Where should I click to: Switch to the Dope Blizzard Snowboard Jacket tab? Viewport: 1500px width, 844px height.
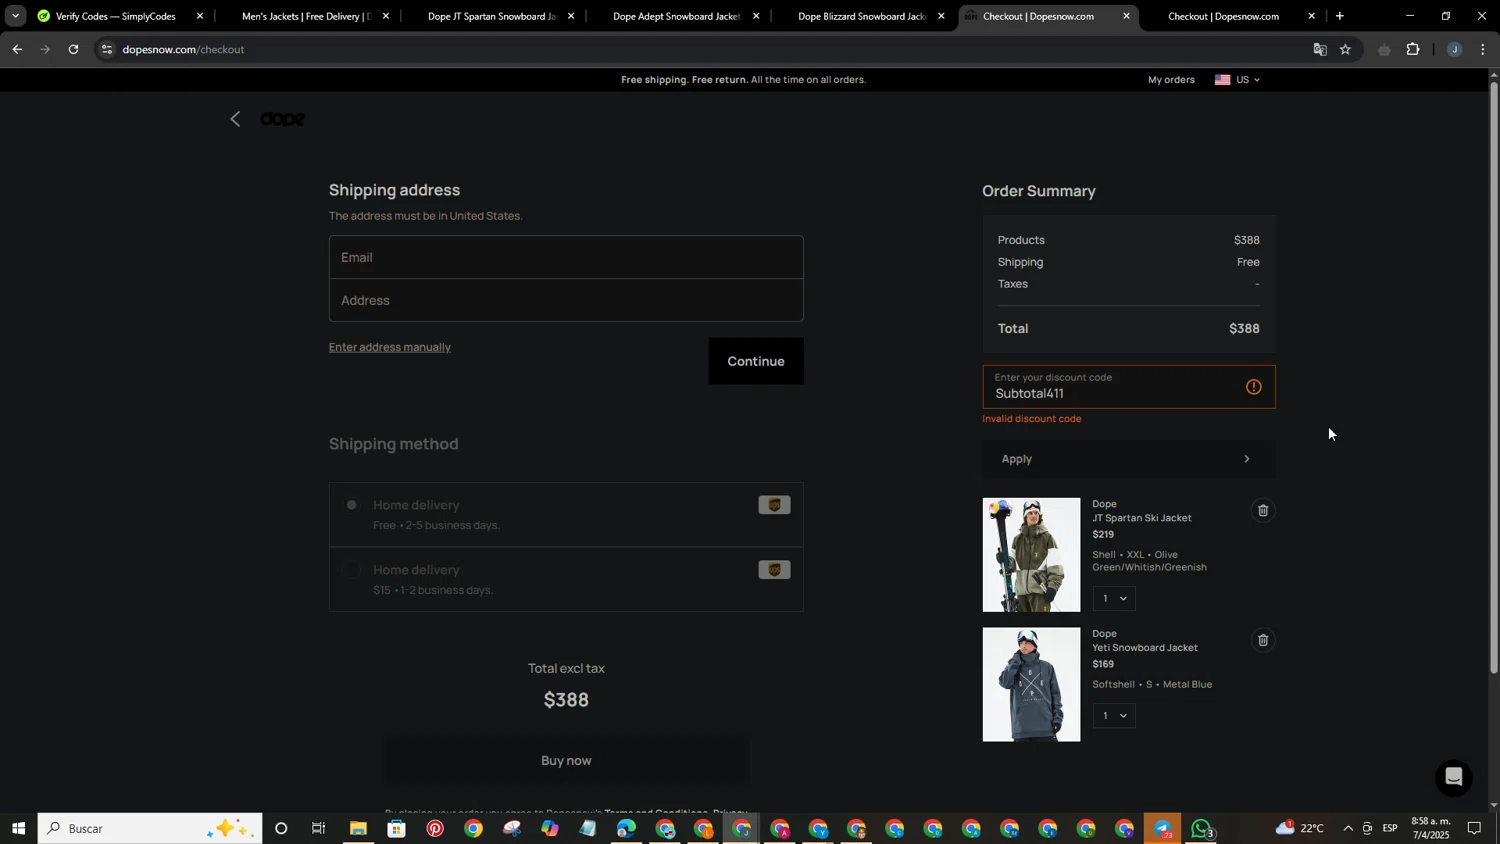coord(862,16)
